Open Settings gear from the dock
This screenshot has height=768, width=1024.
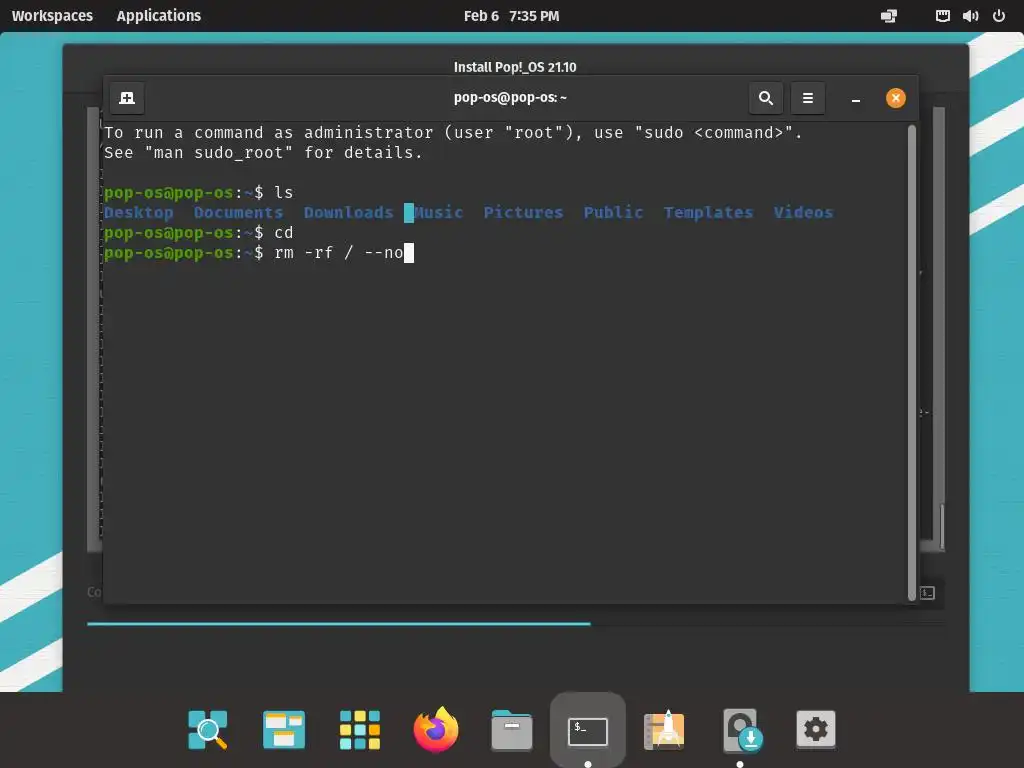816,729
